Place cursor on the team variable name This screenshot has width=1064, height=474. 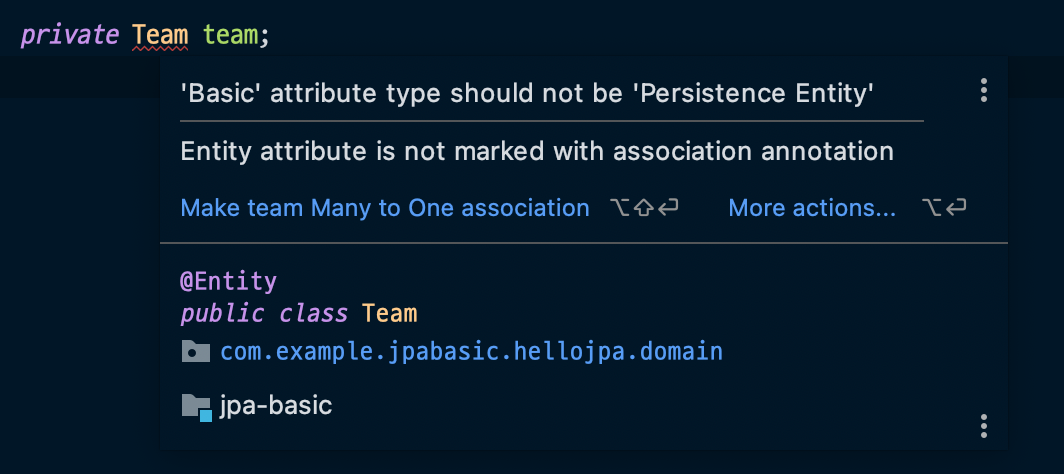click(x=231, y=36)
